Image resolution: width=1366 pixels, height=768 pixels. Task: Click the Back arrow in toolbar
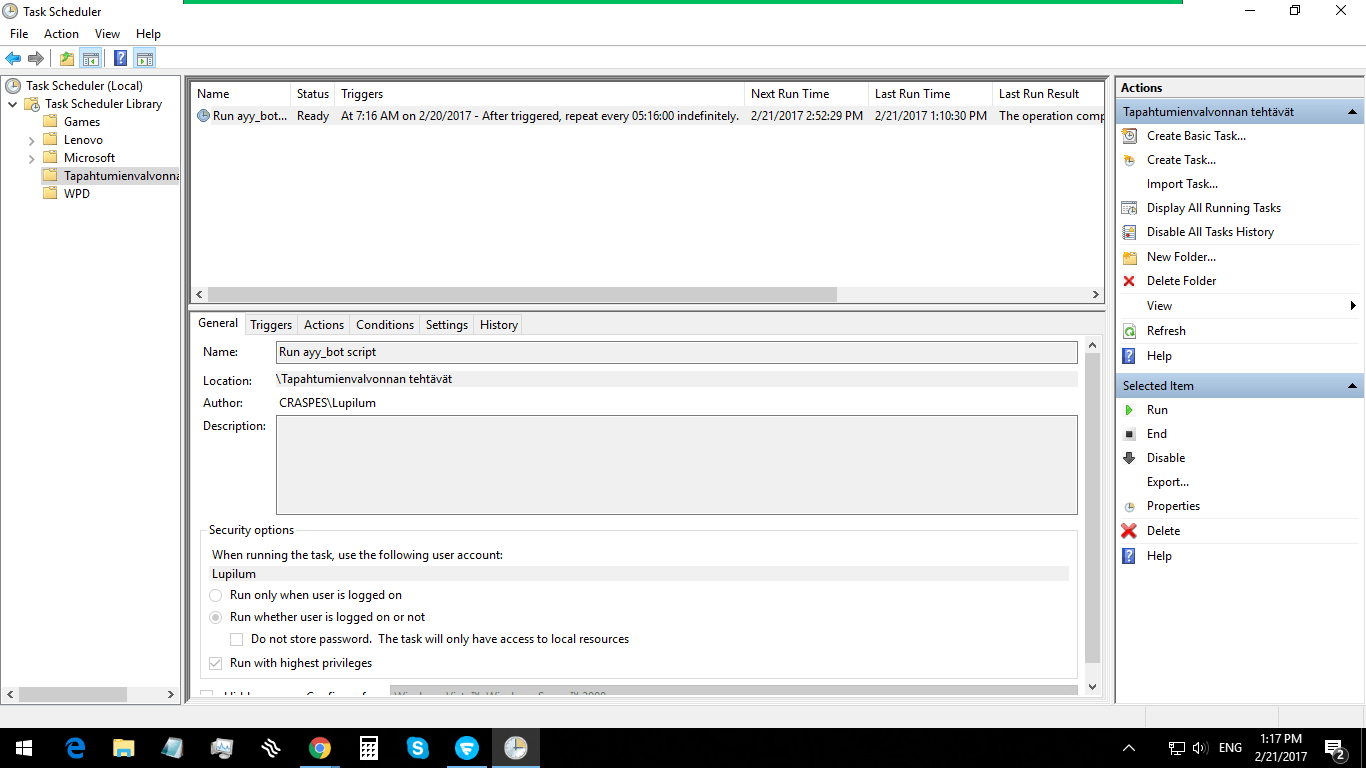click(x=13, y=58)
